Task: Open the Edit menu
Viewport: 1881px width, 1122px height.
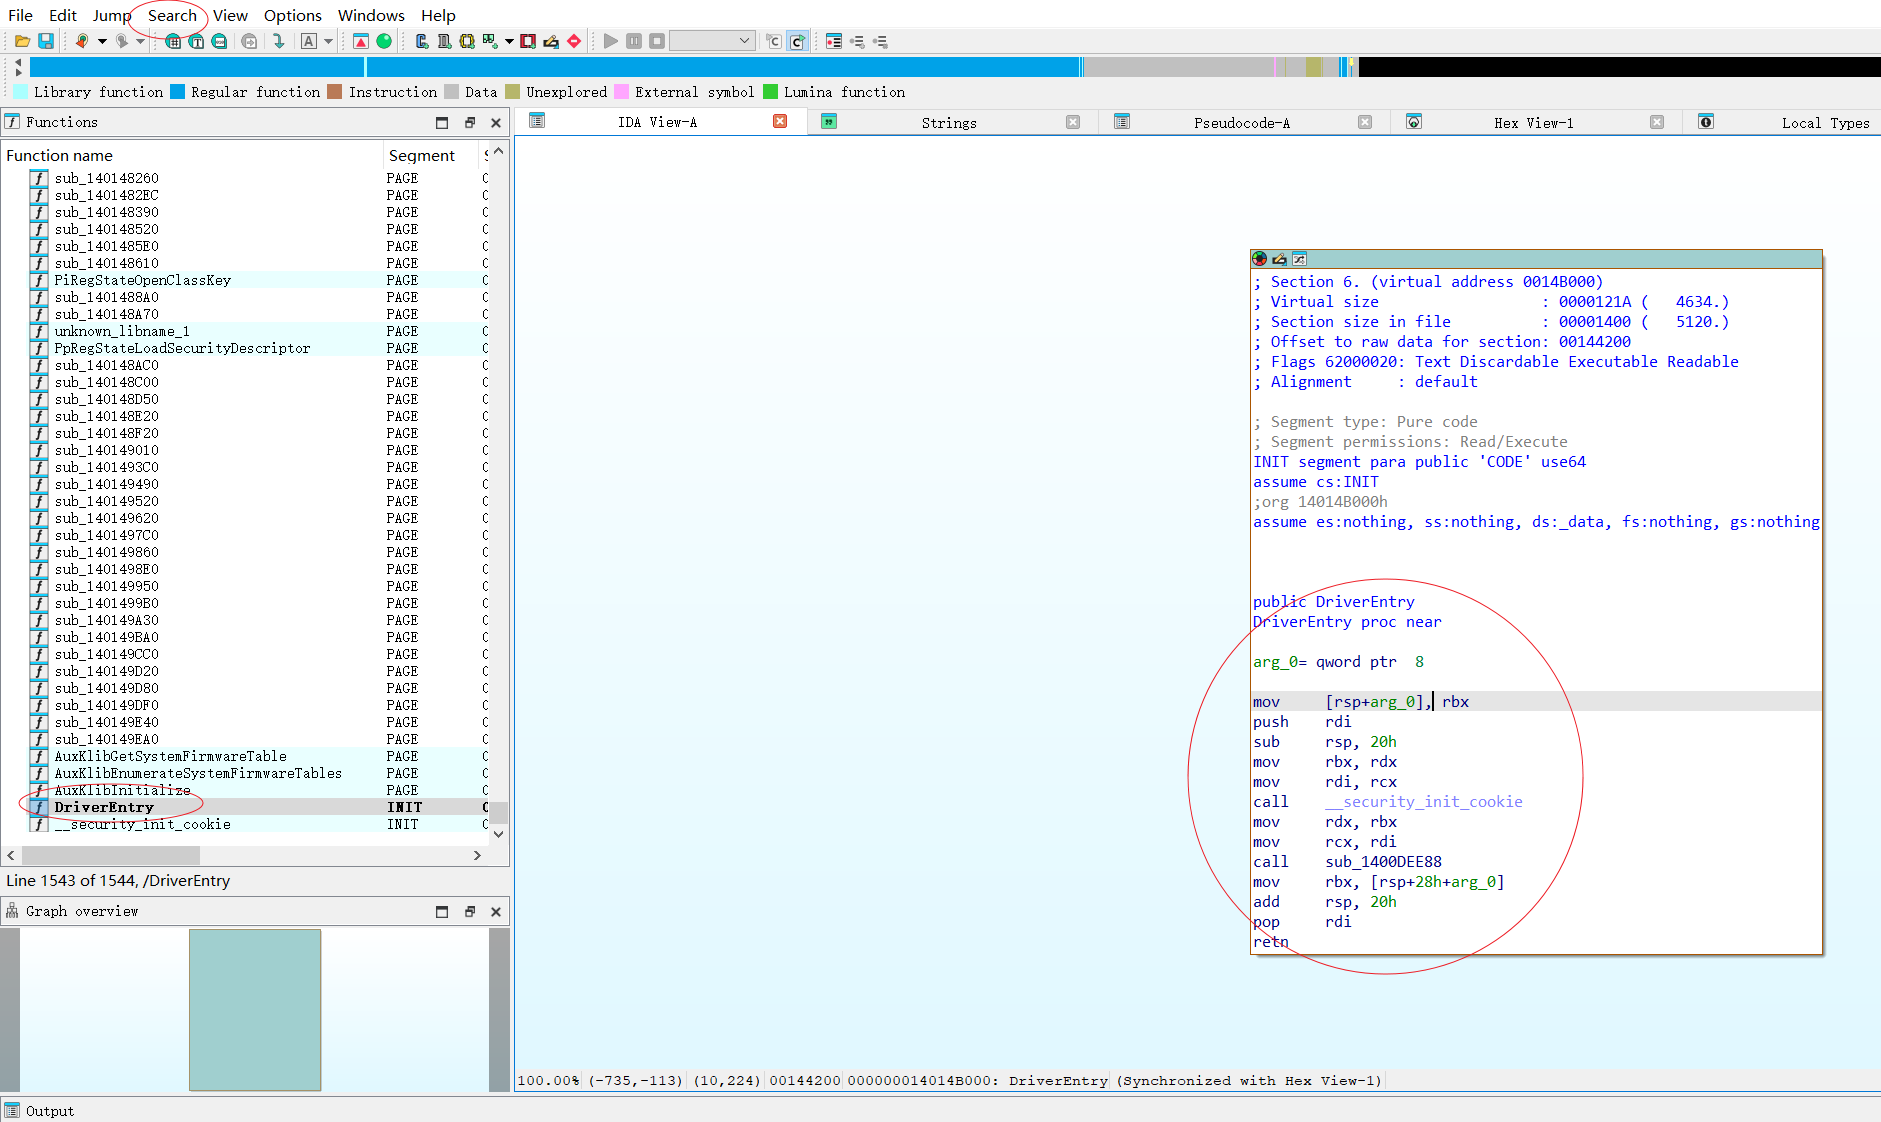Action: [63, 15]
